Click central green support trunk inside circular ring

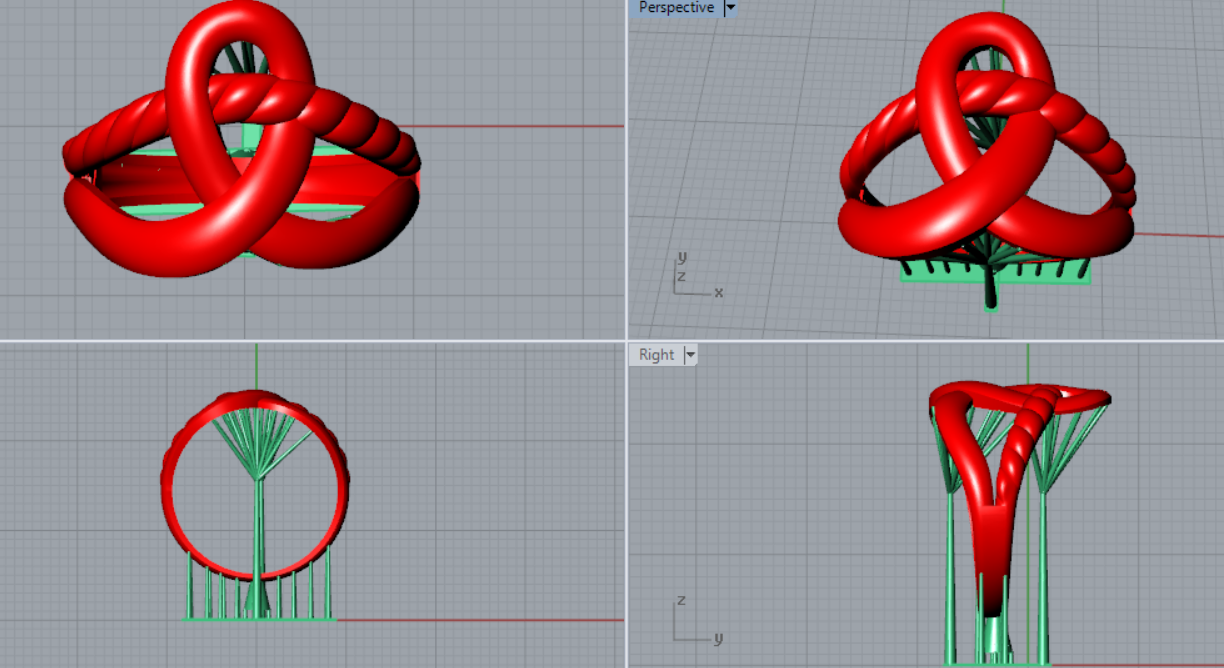point(258,530)
